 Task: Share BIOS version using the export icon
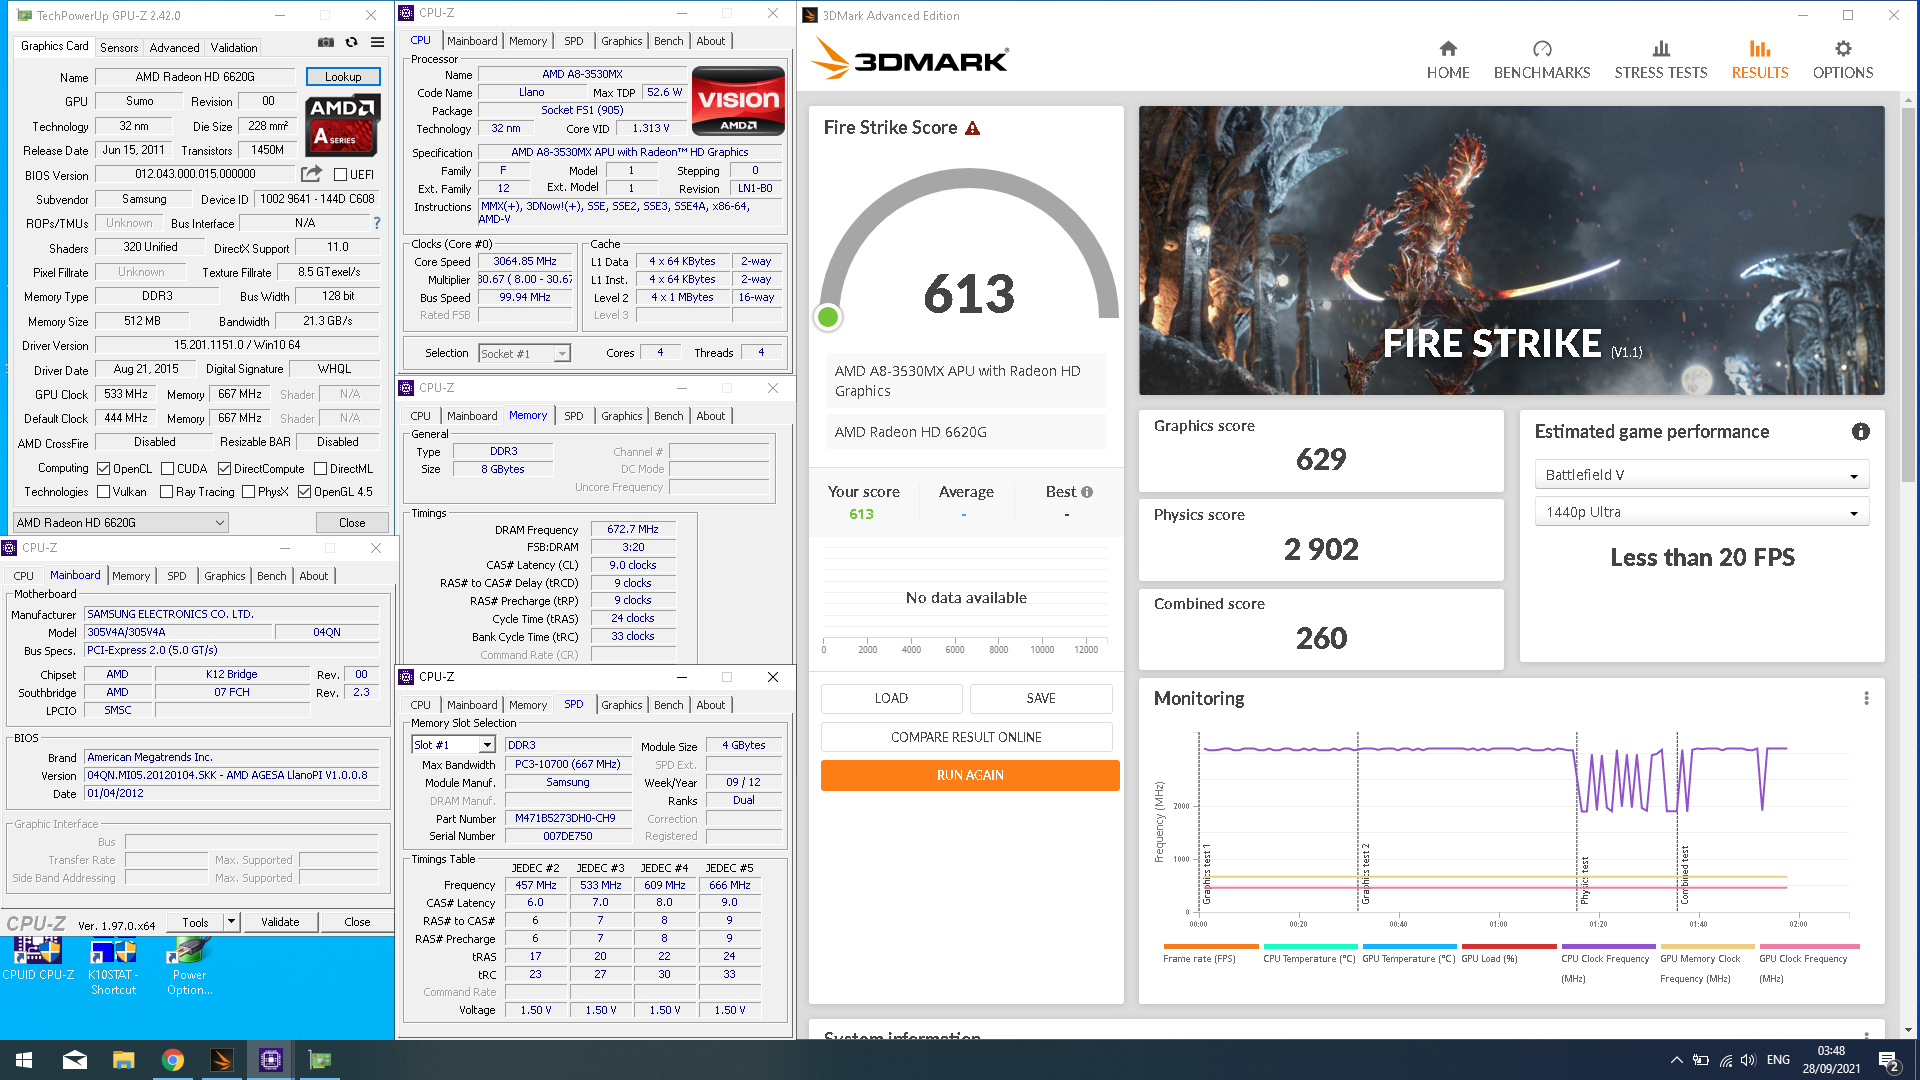[311, 174]
